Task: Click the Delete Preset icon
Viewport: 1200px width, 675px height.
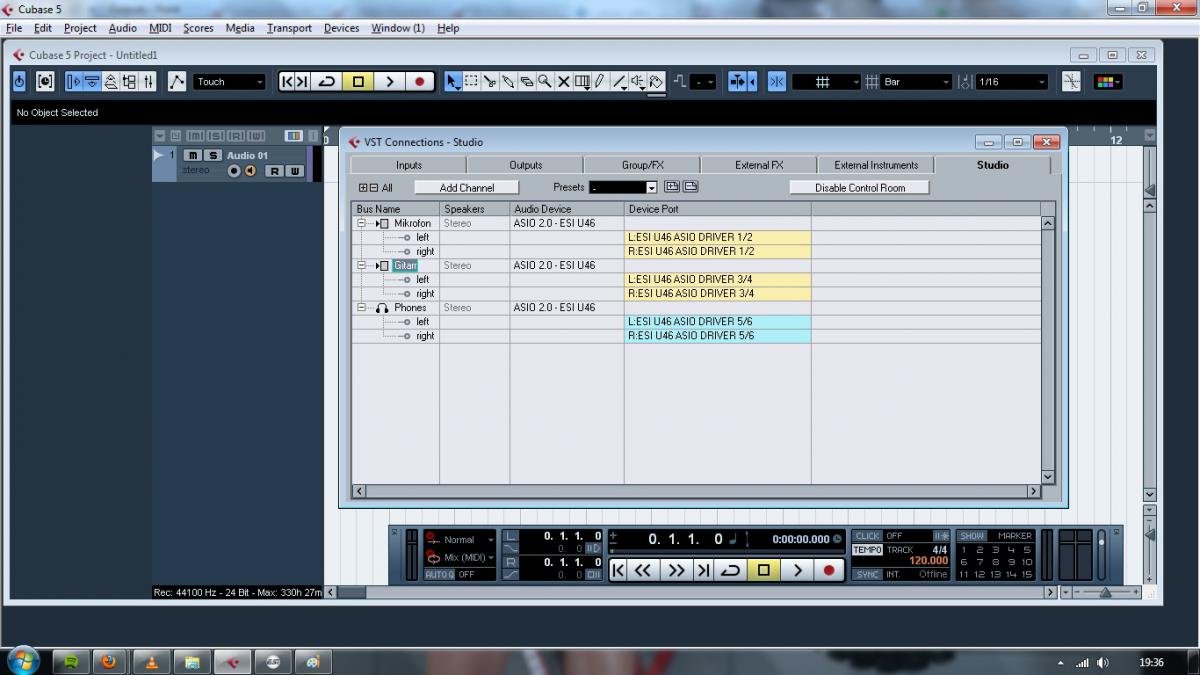Action: 690,187
